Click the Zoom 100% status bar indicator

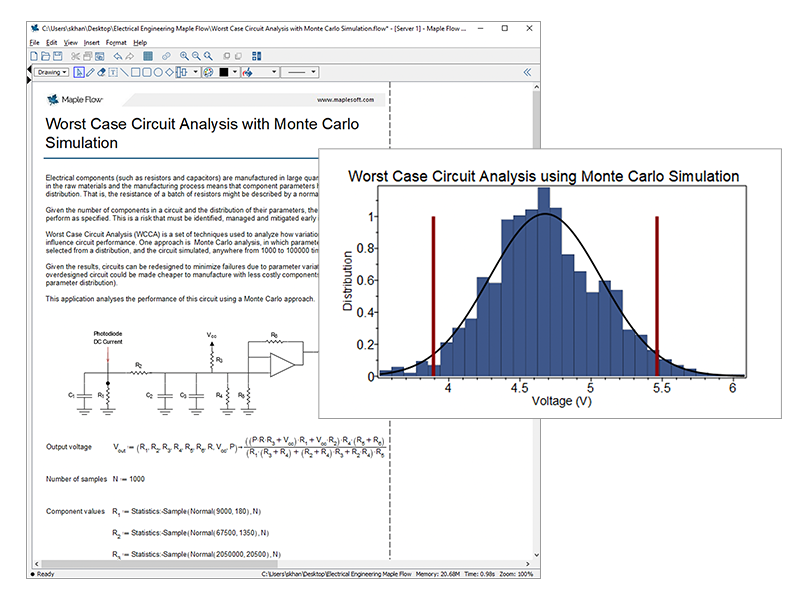coord(515,574)
